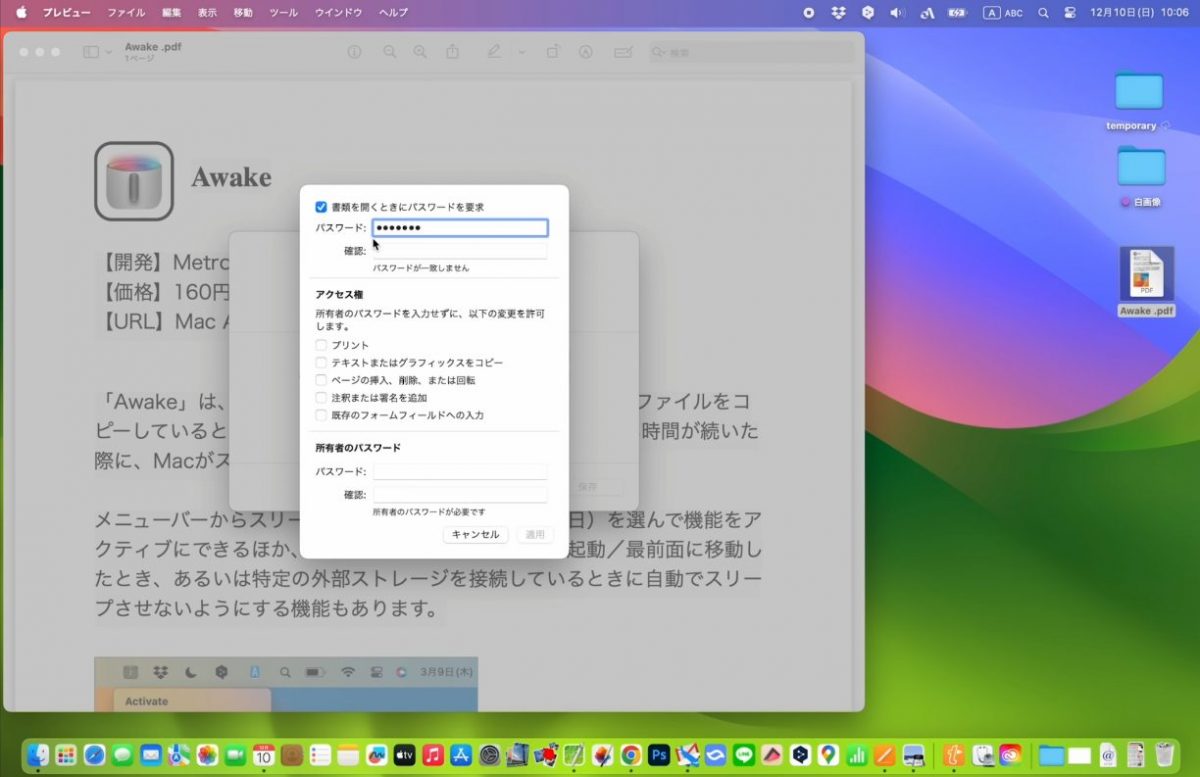Image resolution: width=1200 pixels, height=777 pixels.
Task: Click the owner パスワード field
Action: click(460, 471)
